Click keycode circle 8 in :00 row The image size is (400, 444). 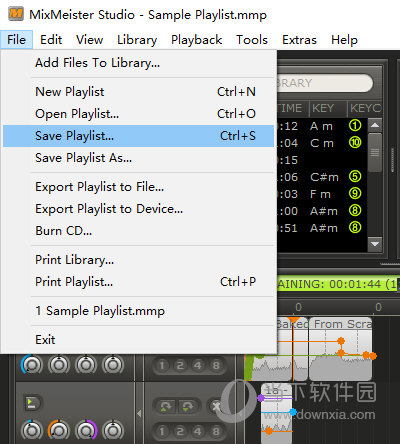[355, 210]
